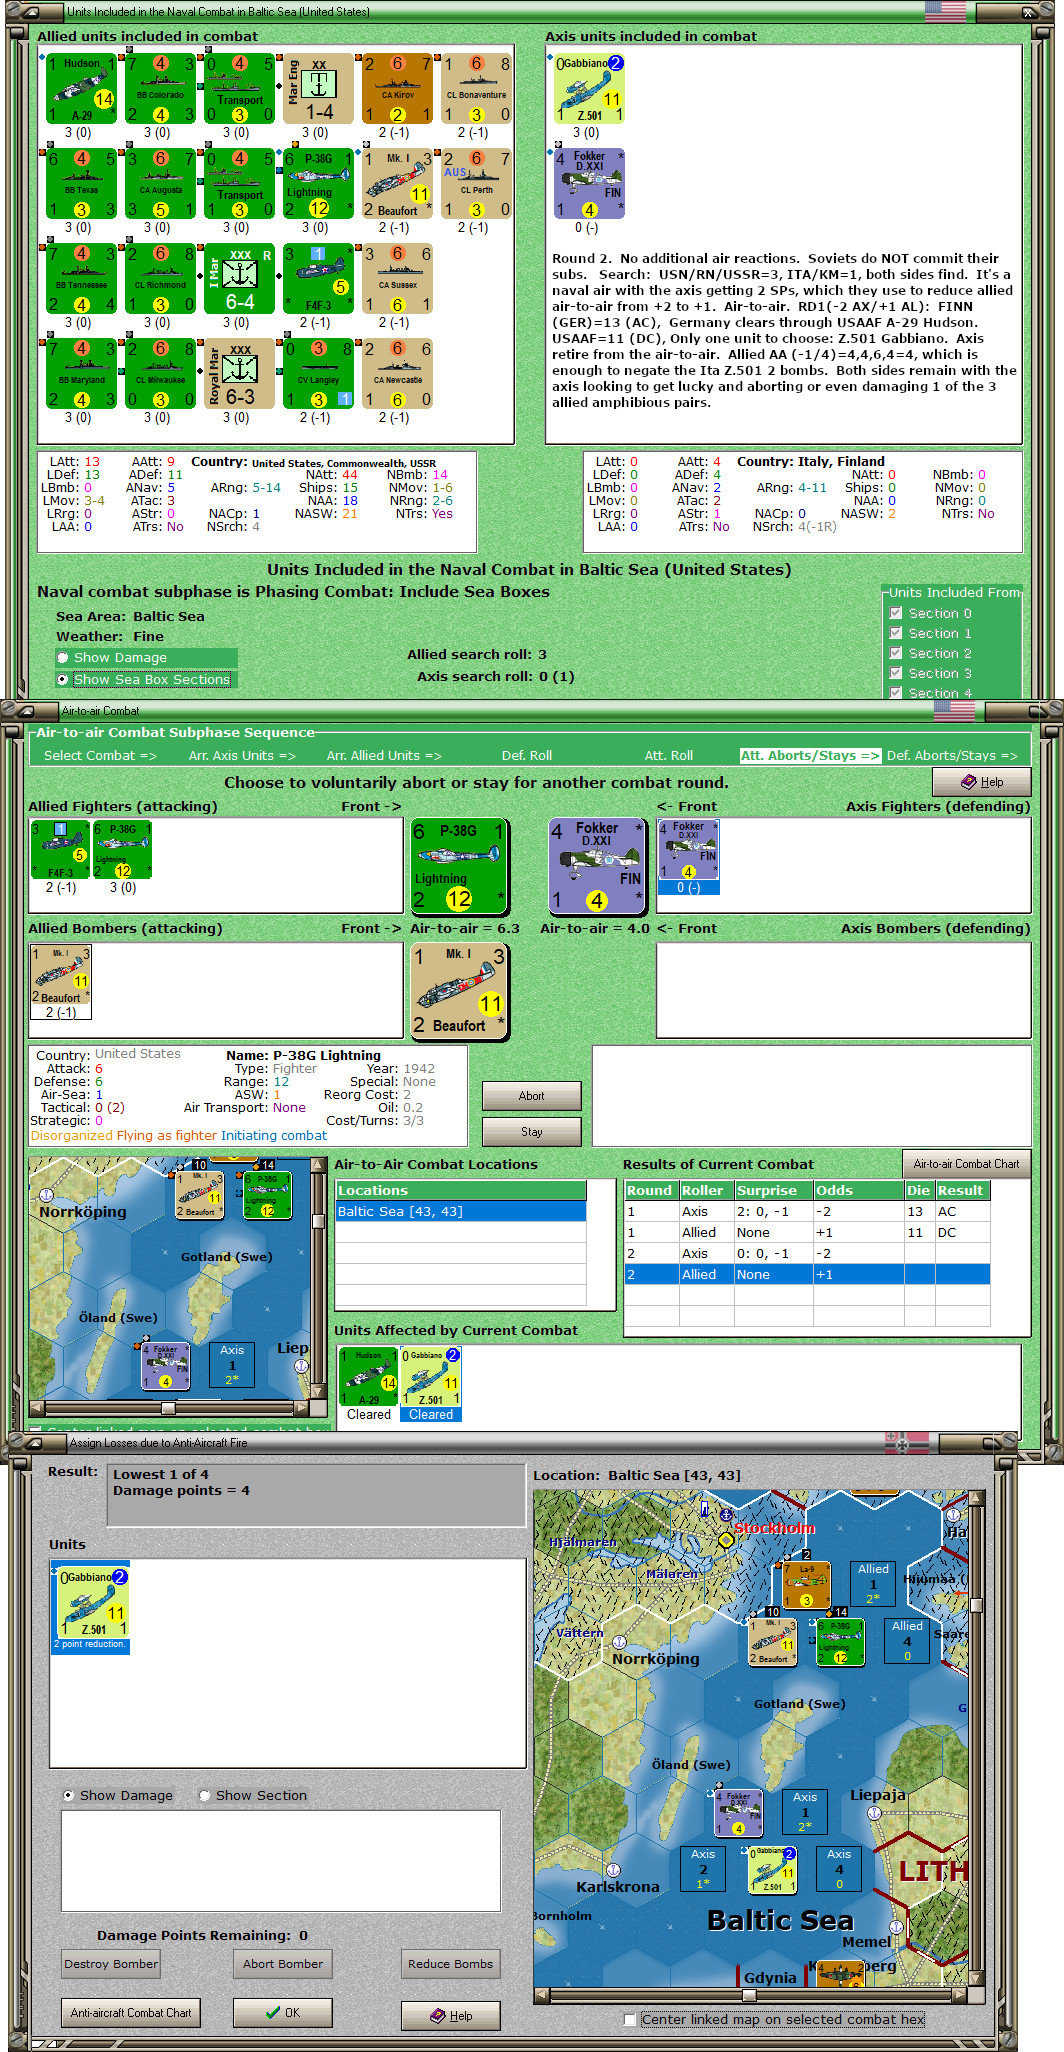Click the Stay button
The height and width of the screenshot is (2052, 1064).
coord(531,1132)
